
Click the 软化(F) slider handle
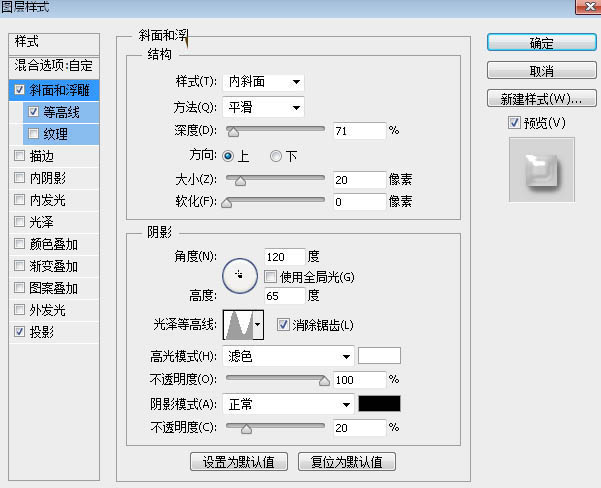[227, 202]
